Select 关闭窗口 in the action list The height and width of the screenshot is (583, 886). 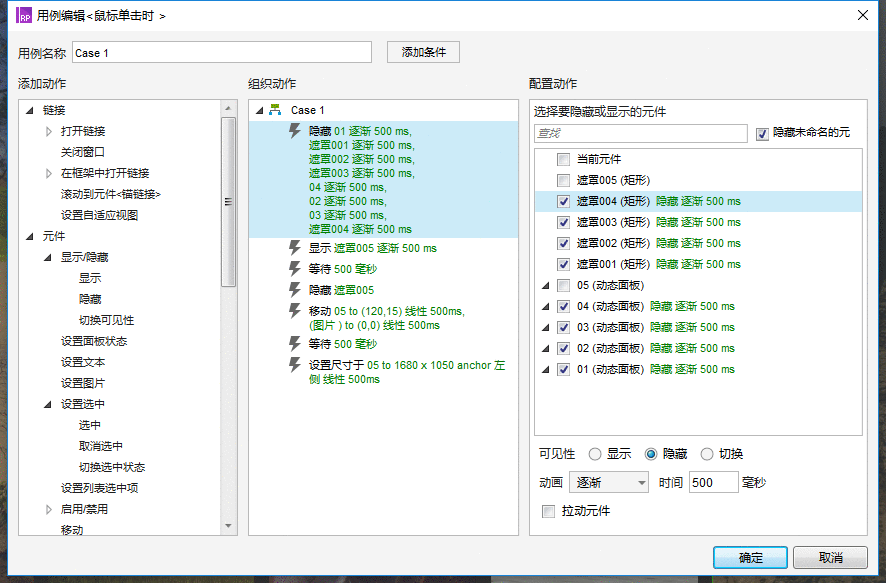(x=82, y=152)
